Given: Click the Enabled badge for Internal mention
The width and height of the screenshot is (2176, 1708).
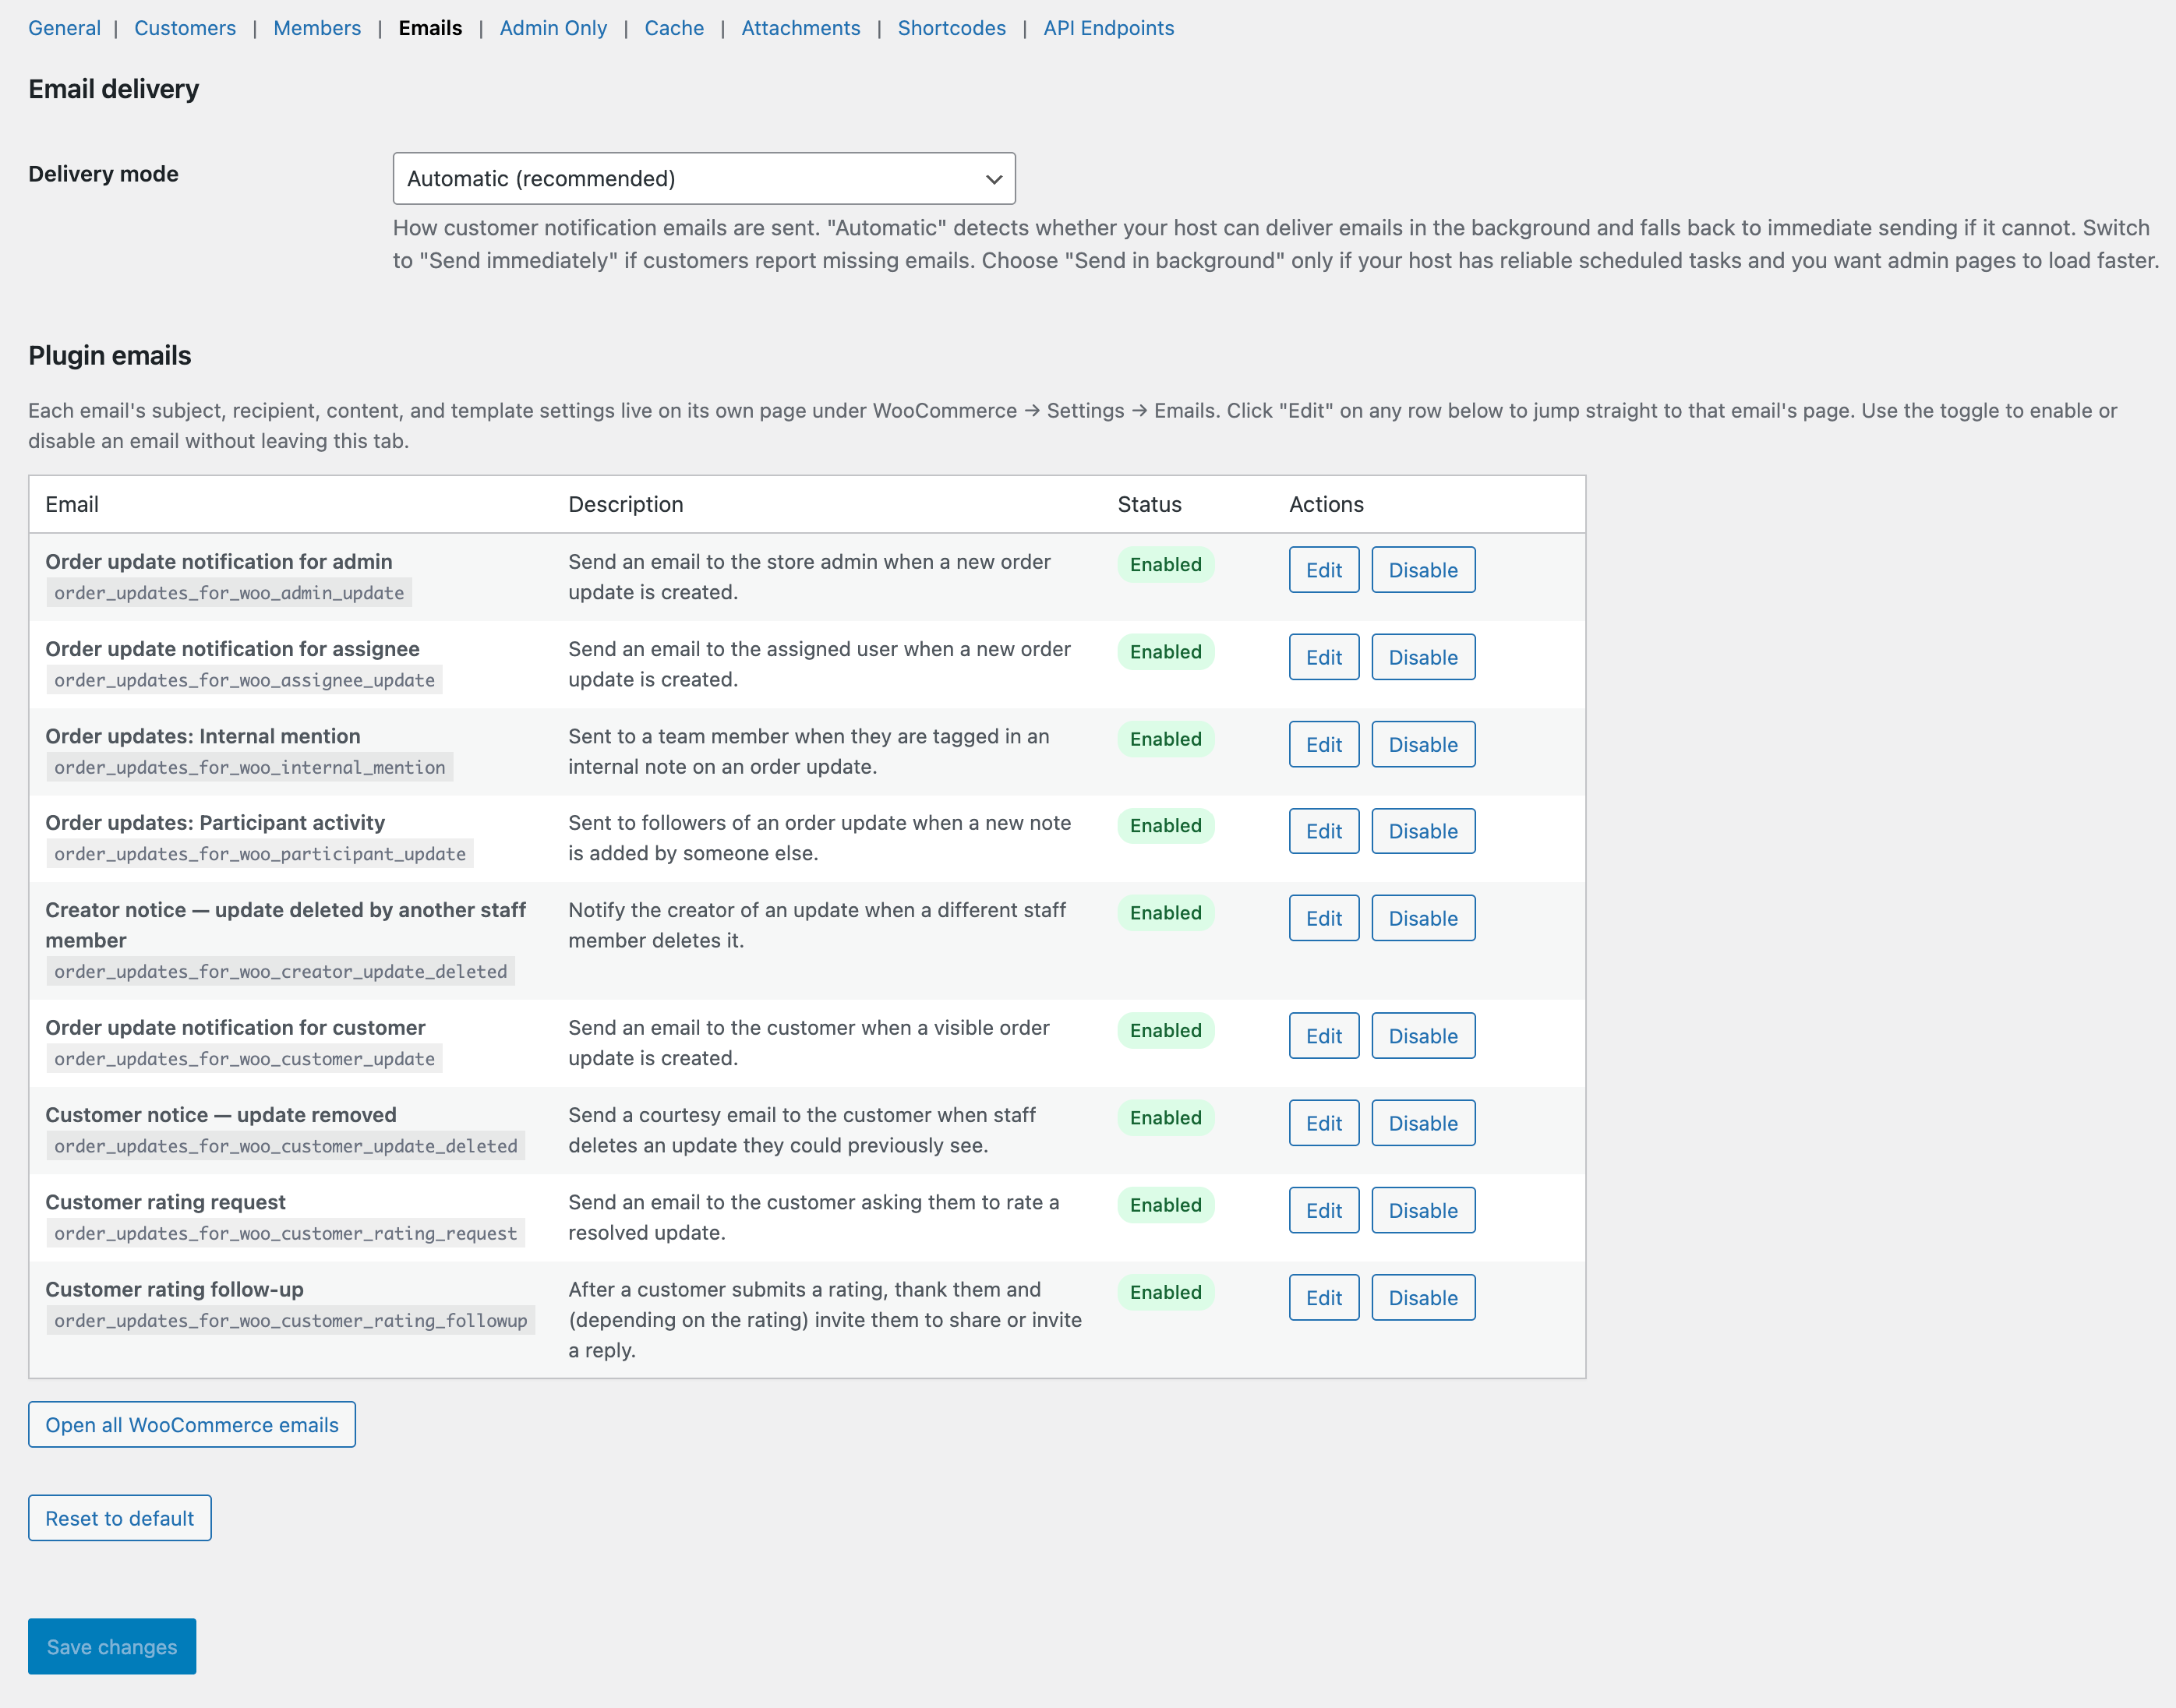Looking at the screenshot, I should pos(1166,739).
